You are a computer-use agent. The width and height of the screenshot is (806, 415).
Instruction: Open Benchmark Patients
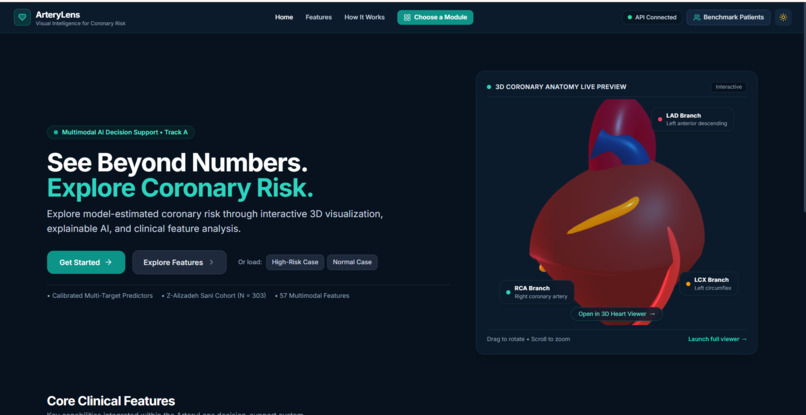tap(728, 17)
